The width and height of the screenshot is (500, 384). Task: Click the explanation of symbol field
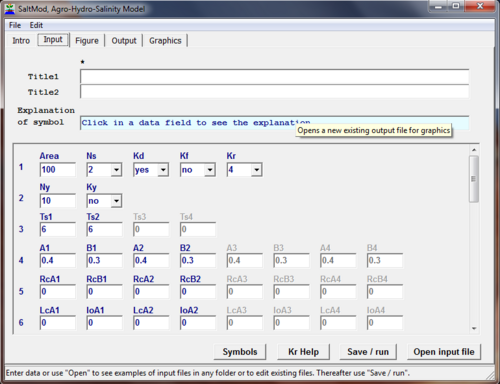click(x=274, y=123)
